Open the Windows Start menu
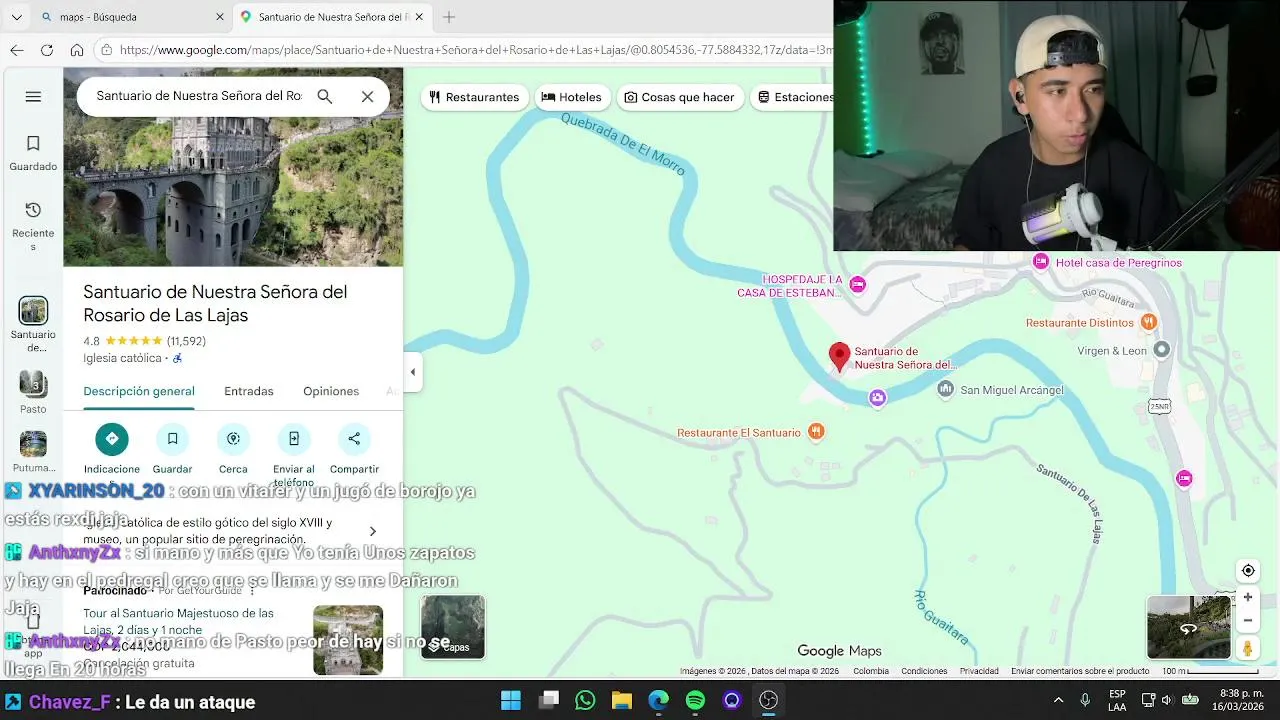Screen dimensions: 1280x720 coord(511,700)
